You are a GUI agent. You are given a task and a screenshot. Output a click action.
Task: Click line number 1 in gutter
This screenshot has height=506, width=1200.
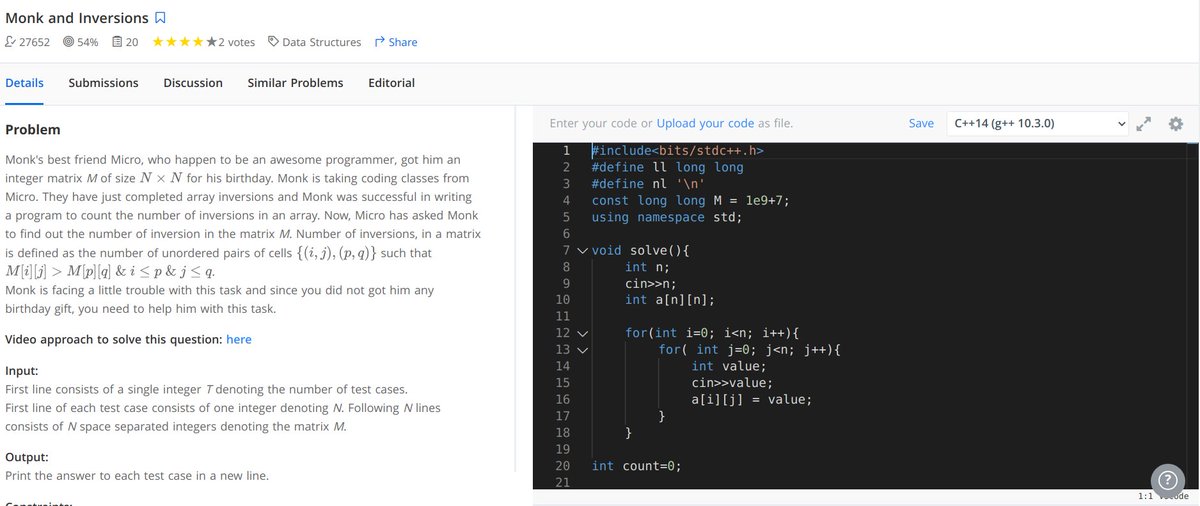(566, 151)
